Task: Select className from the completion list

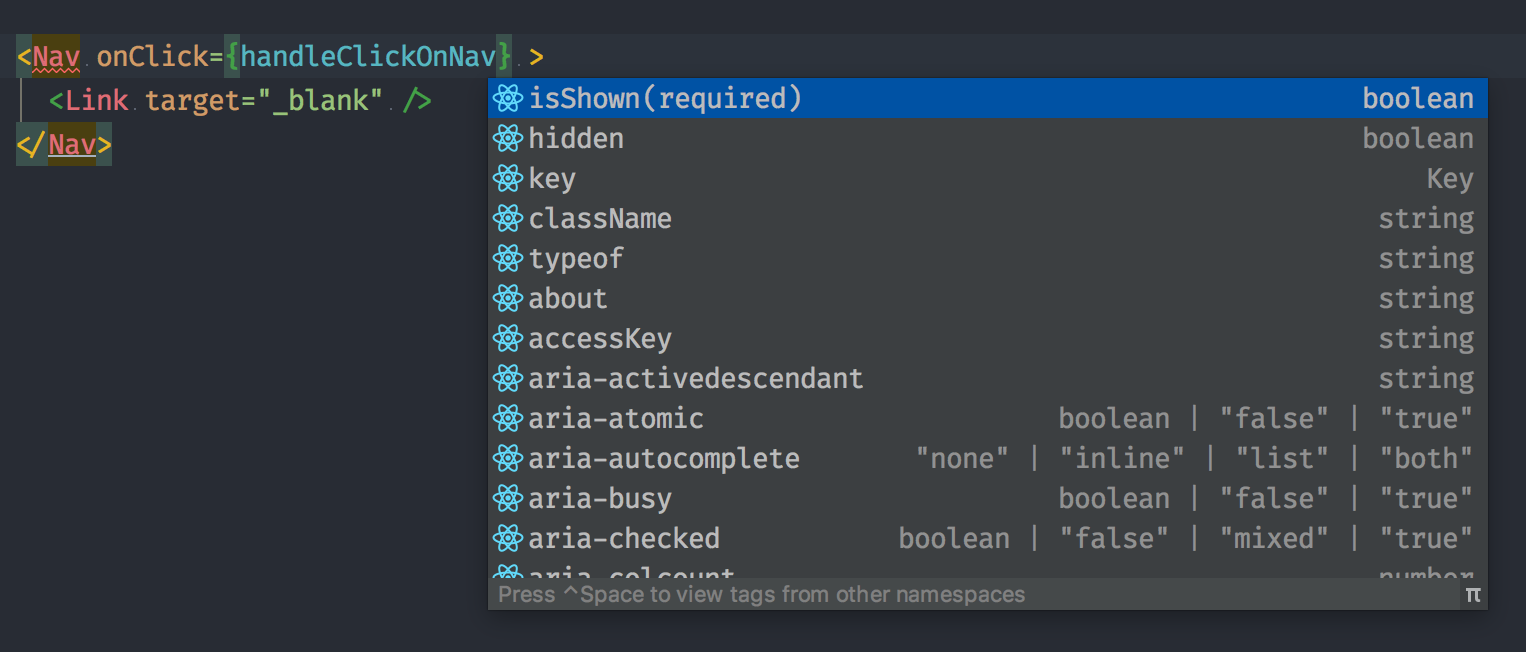Action: (988, 218)
